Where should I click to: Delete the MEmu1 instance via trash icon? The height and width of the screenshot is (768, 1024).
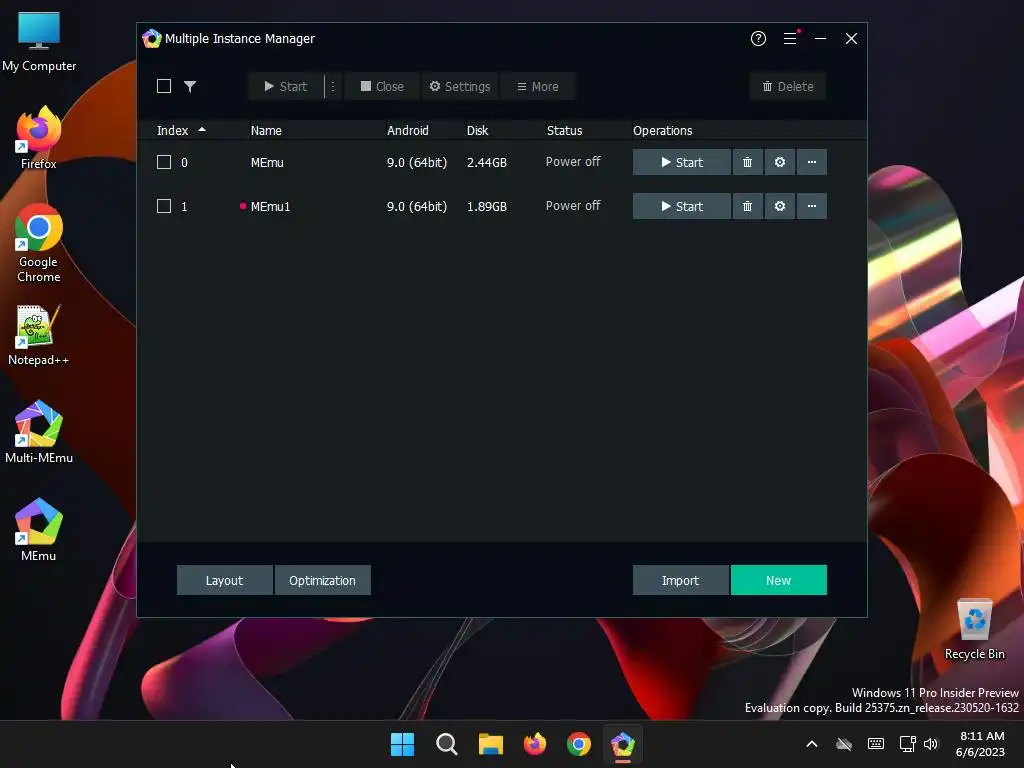click(747, 206)
